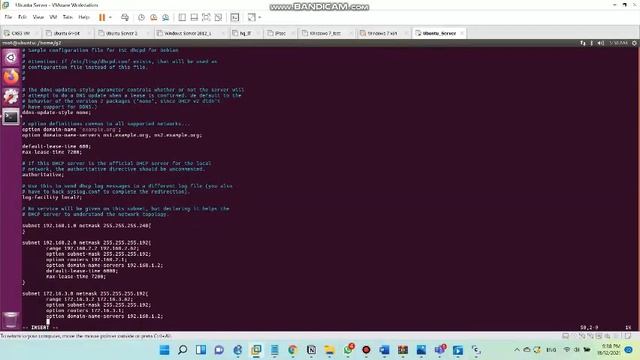Click Send Ctrl+Alt+Del toolbar icon
The width and height of the screenshot is (640, 360).
click(125, 17)
